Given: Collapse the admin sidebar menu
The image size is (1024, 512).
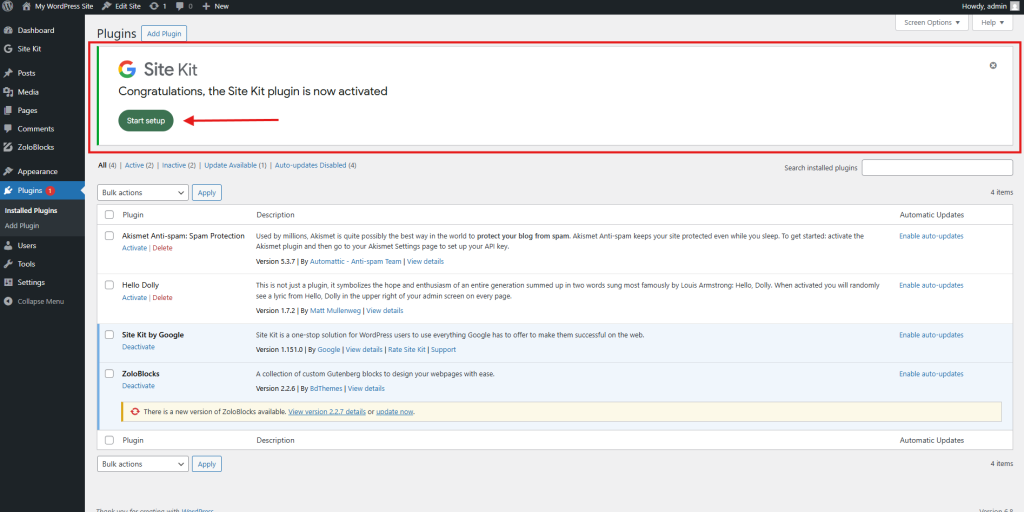Looking at the screenshot, I should click(x=40, y=301).
